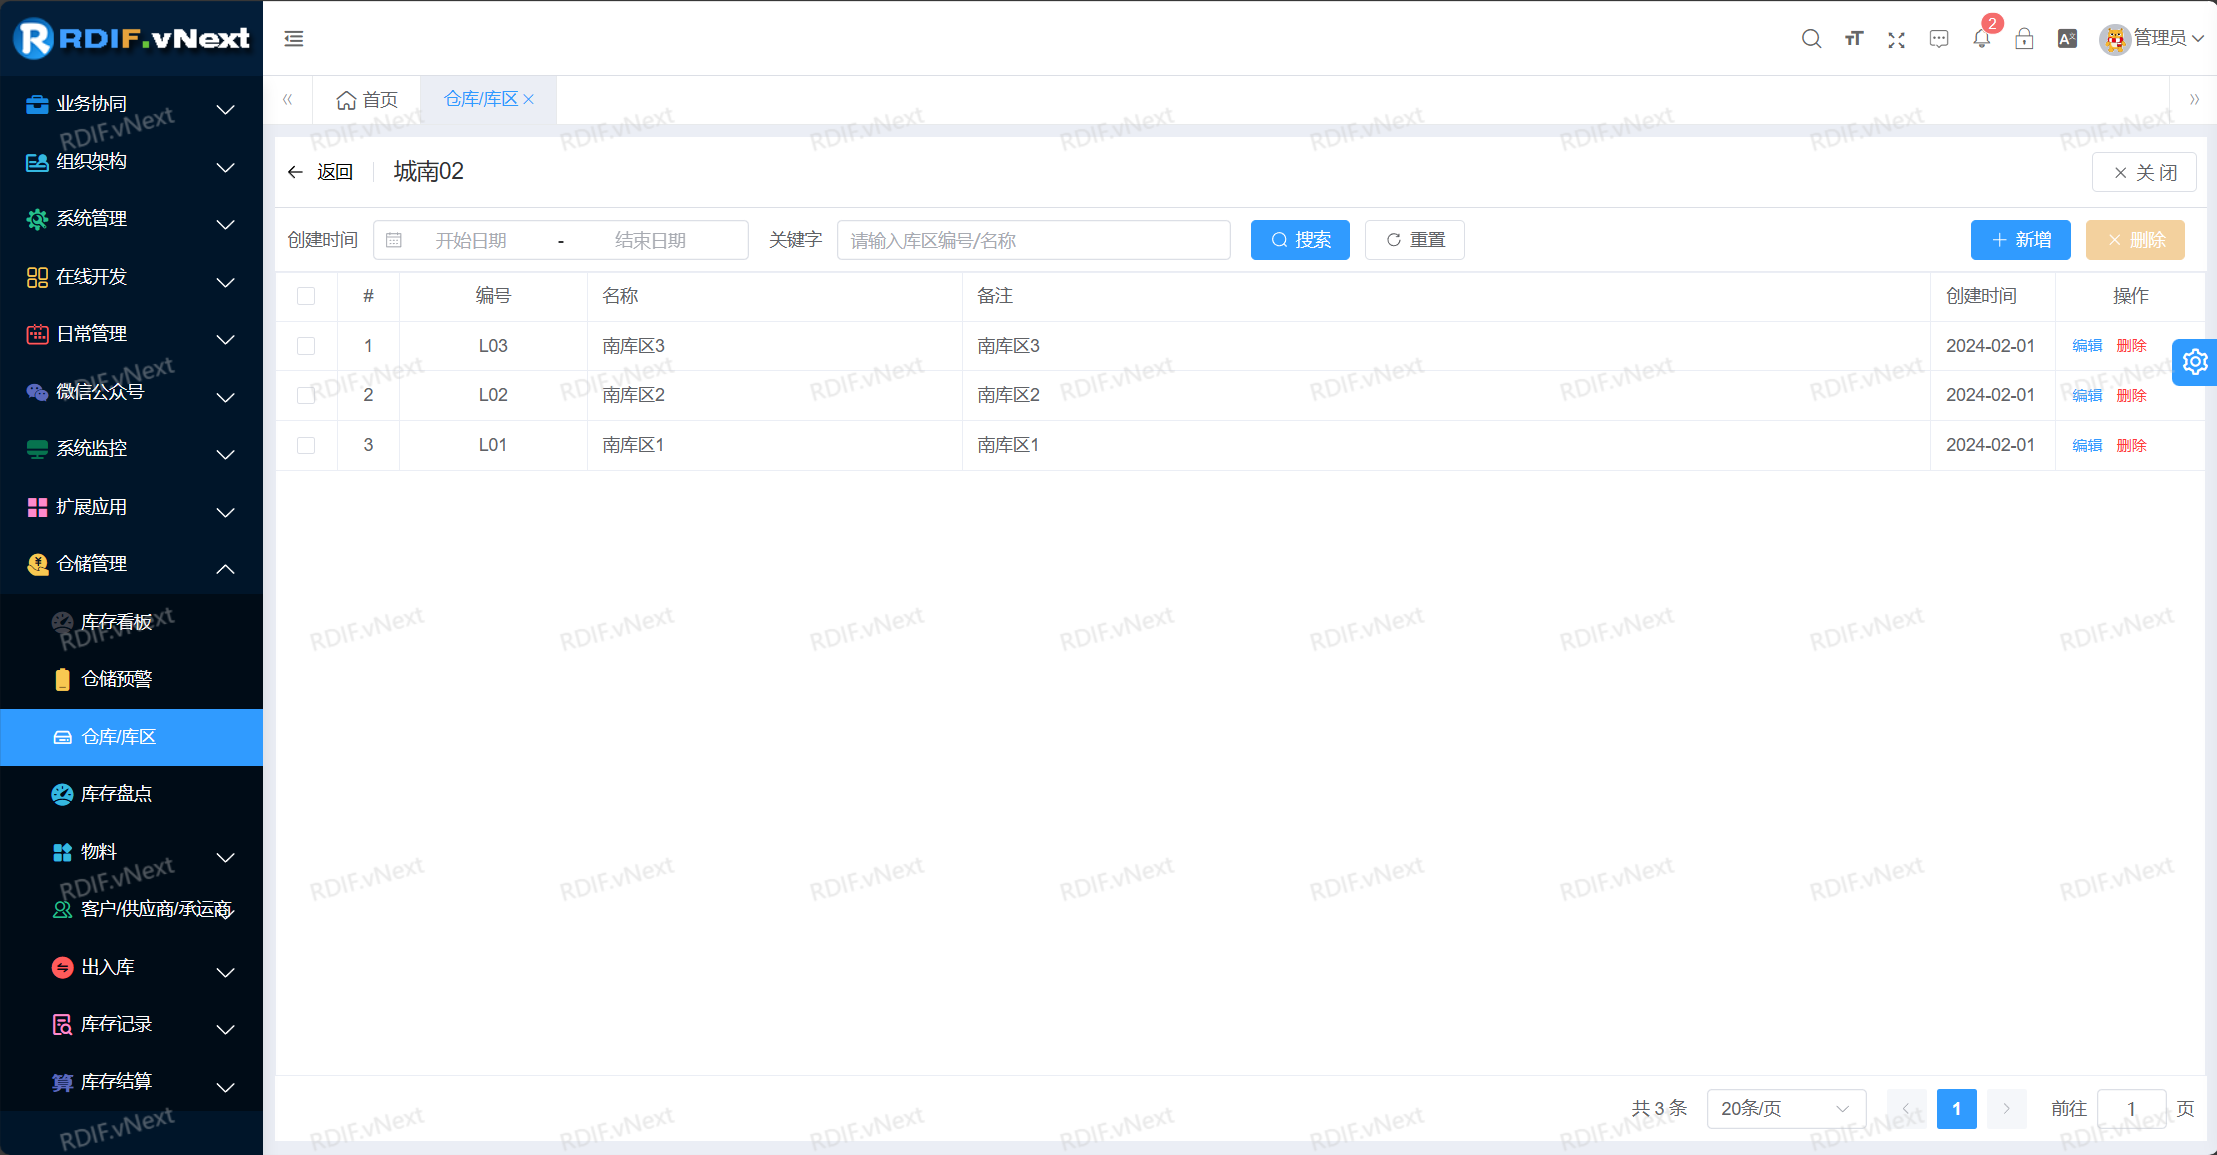Image resolution: width=2217 pixels, height=1155 pixels.
Task: Toggle fullscreen mode icon
Action: tap(1896, 39)
